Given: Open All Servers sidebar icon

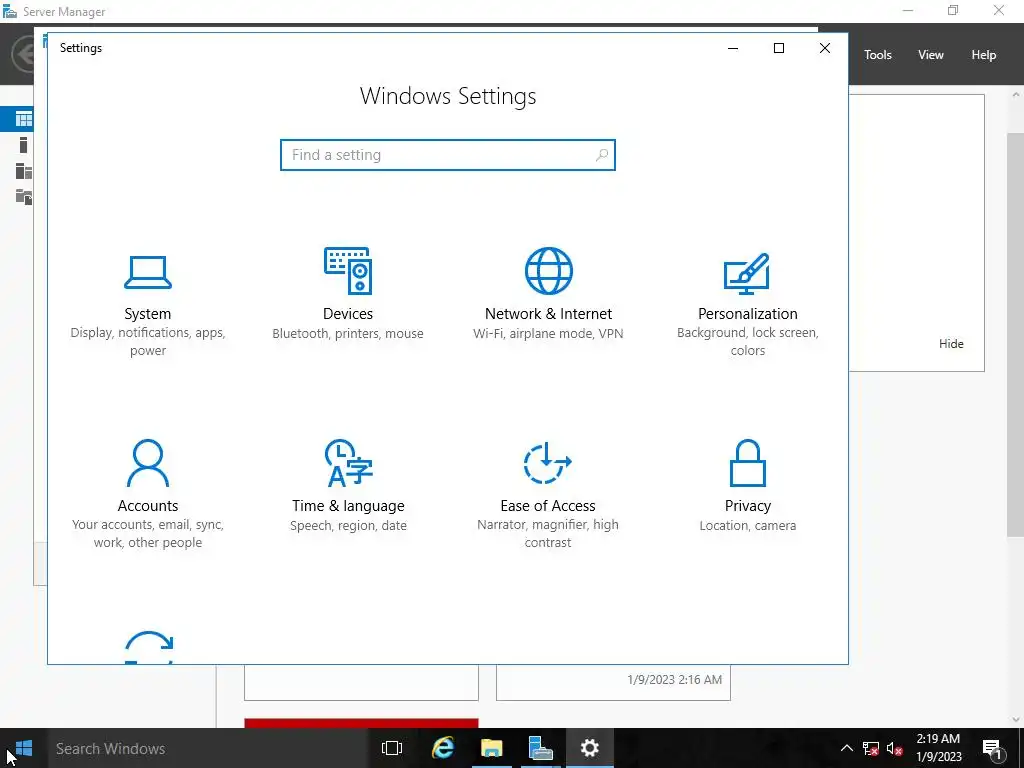Looking at the screenshot, I should [x=24, y=171].
